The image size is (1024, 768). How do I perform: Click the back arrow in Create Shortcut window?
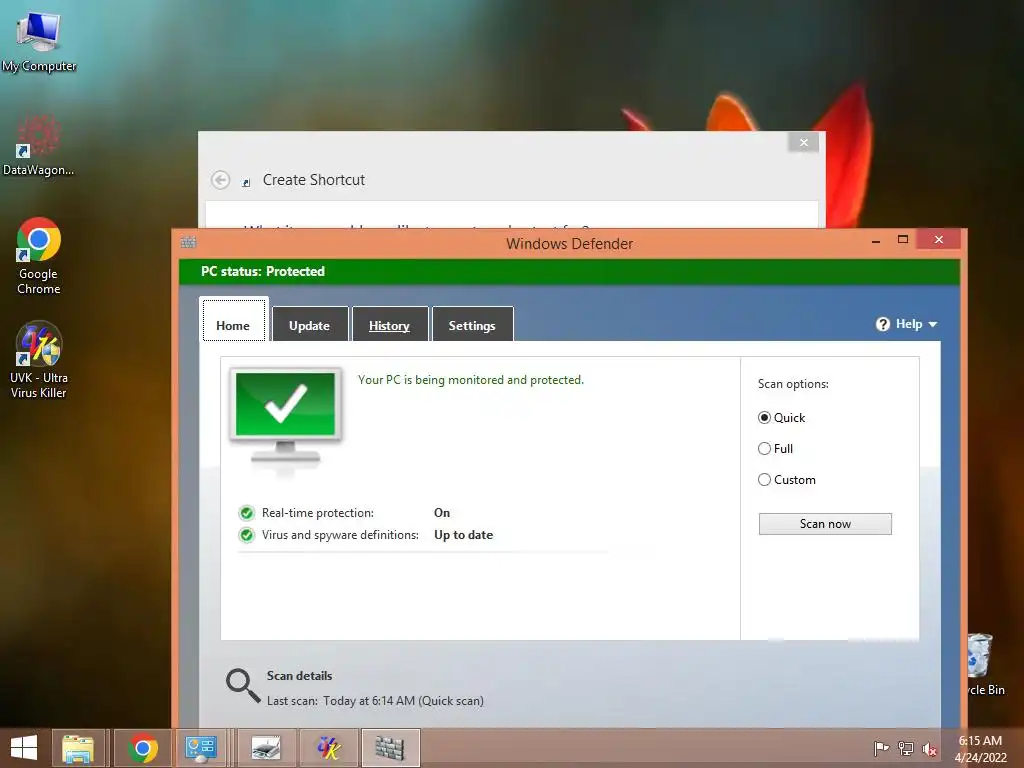tap(221, 180)
